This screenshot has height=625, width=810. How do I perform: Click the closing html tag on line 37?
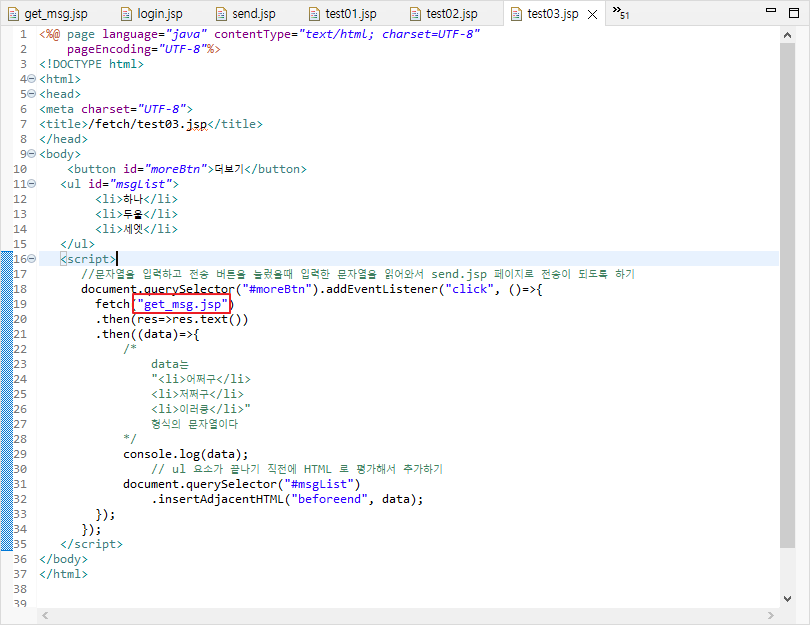click(64, 574)
